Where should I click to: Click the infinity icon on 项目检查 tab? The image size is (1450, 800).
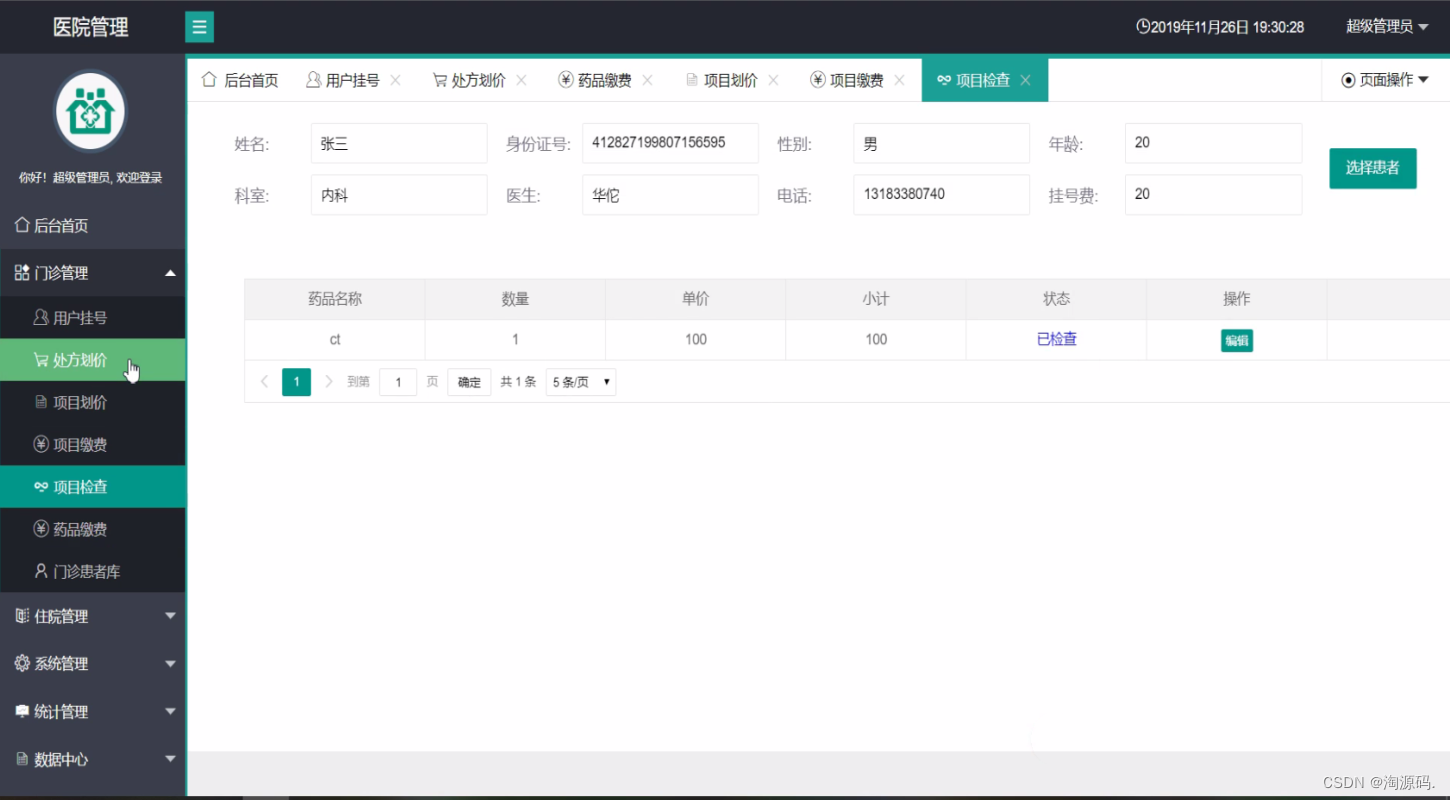pyautogui.click(x=944, y=80)
